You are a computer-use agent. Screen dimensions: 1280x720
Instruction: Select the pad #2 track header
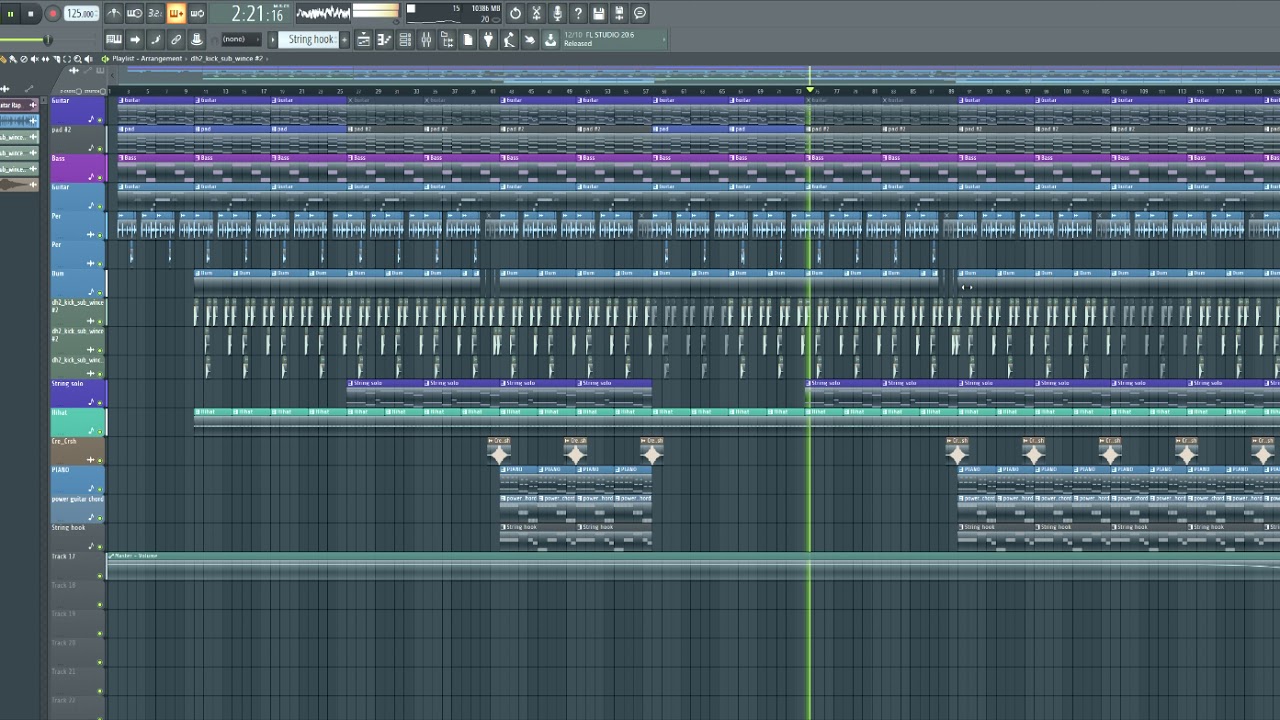coord(78,139)
